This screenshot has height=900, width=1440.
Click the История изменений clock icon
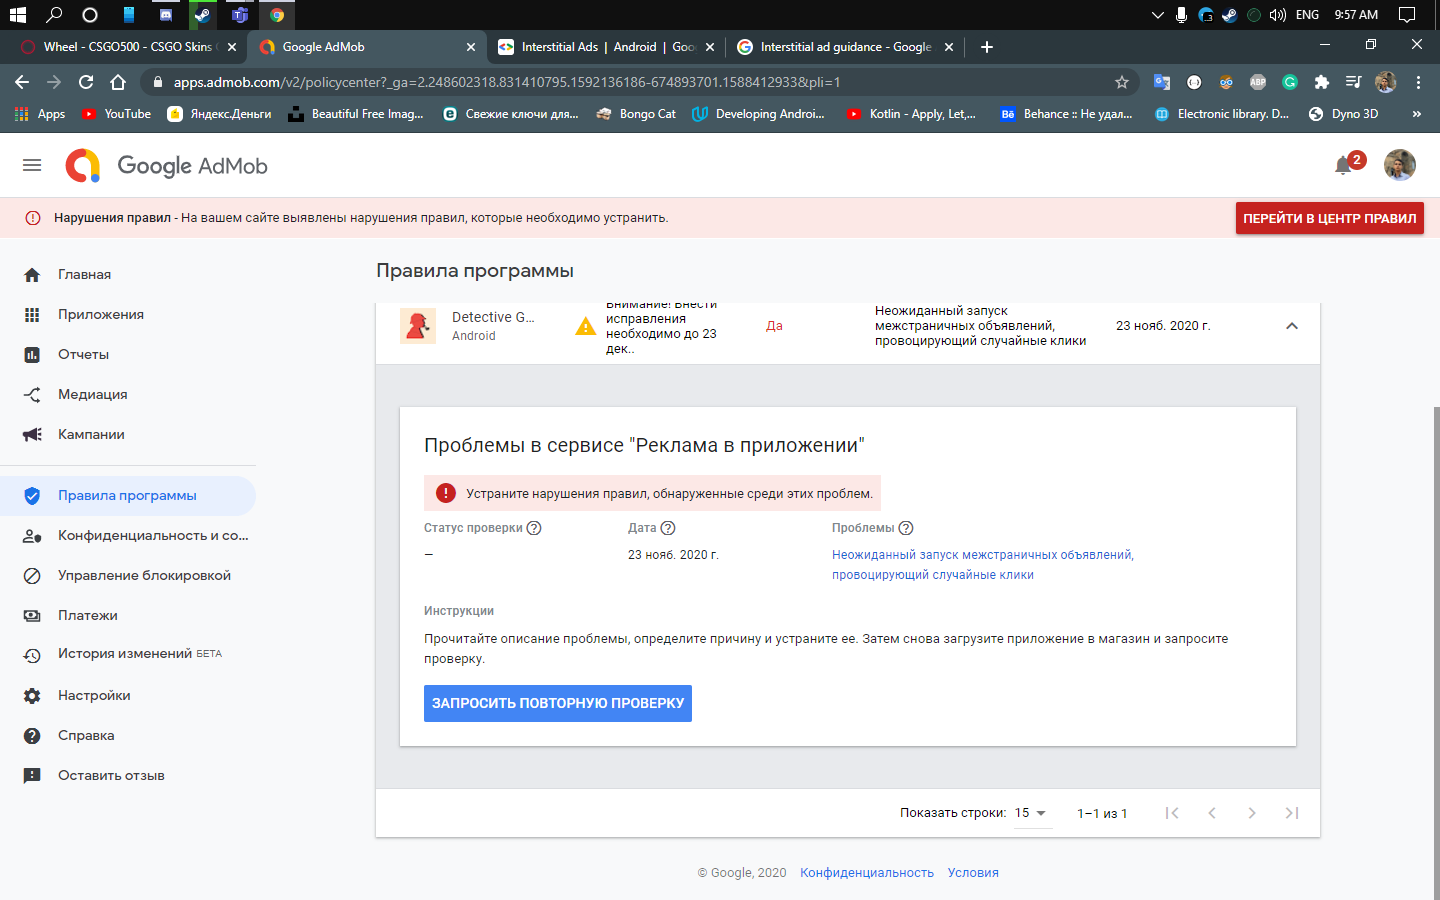click(32, 655)
